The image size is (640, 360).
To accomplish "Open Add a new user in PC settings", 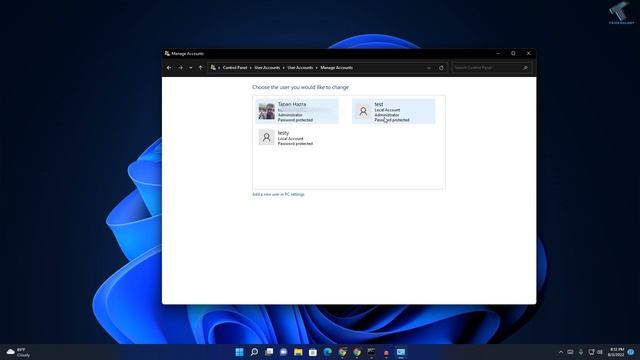I will (x=278, y=194).
